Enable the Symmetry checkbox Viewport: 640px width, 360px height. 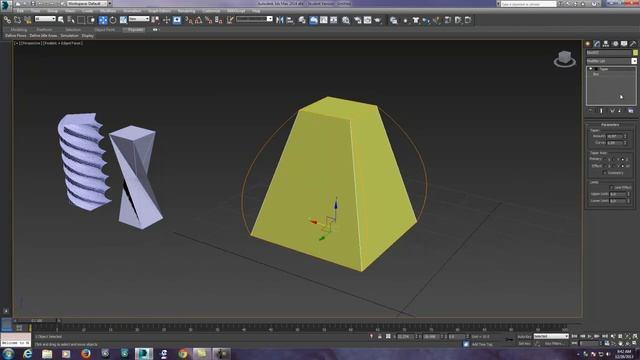pos(604,173)
